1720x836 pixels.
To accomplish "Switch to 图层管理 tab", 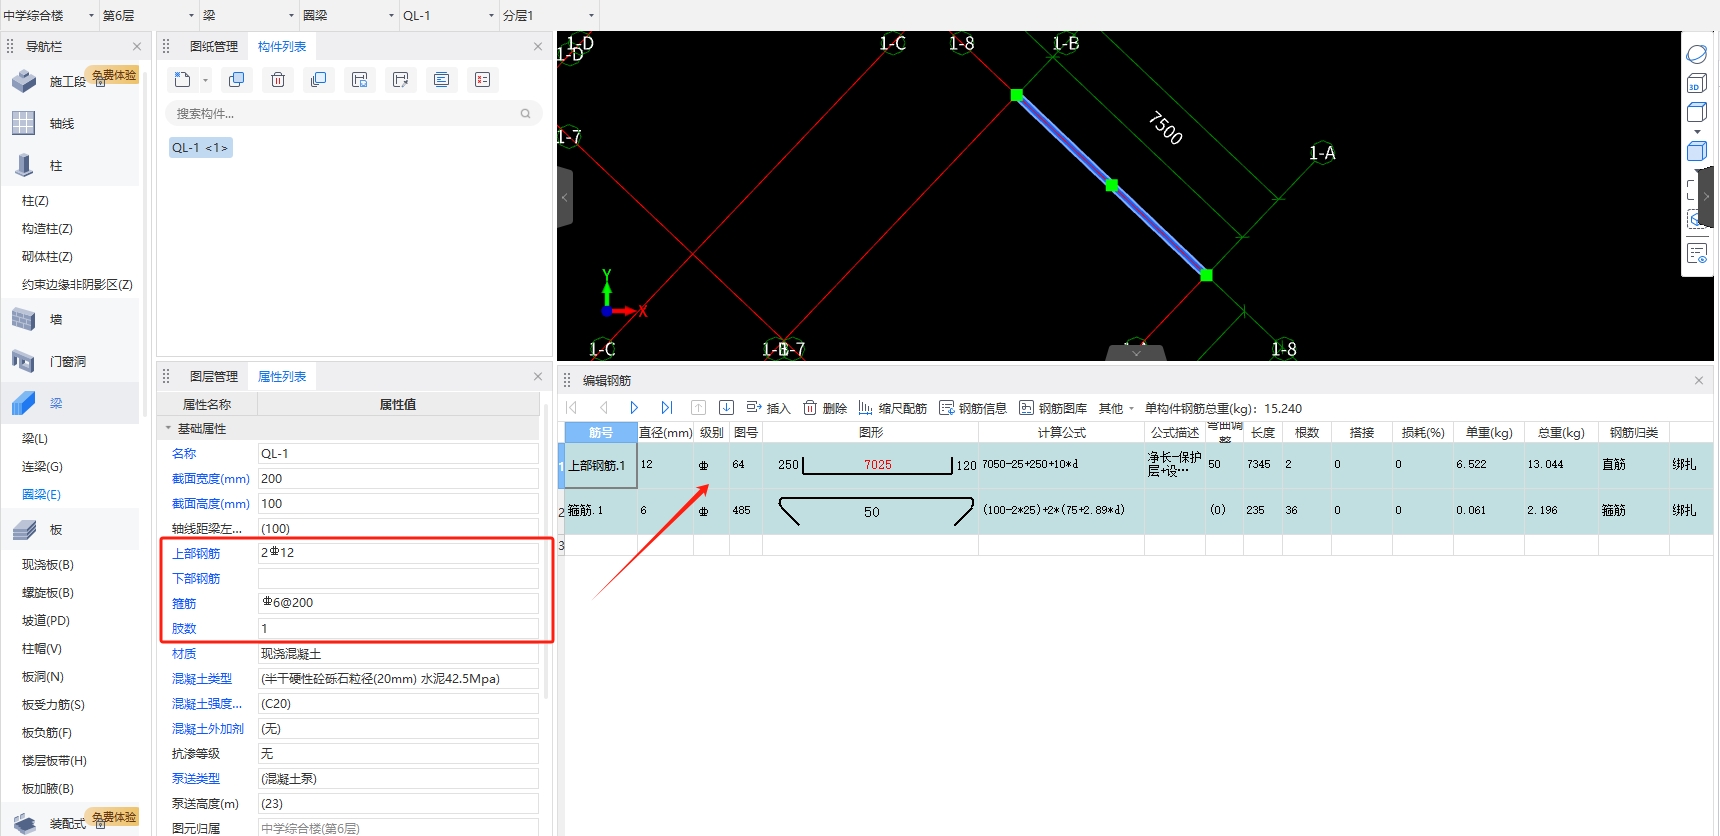I will 214,377.
